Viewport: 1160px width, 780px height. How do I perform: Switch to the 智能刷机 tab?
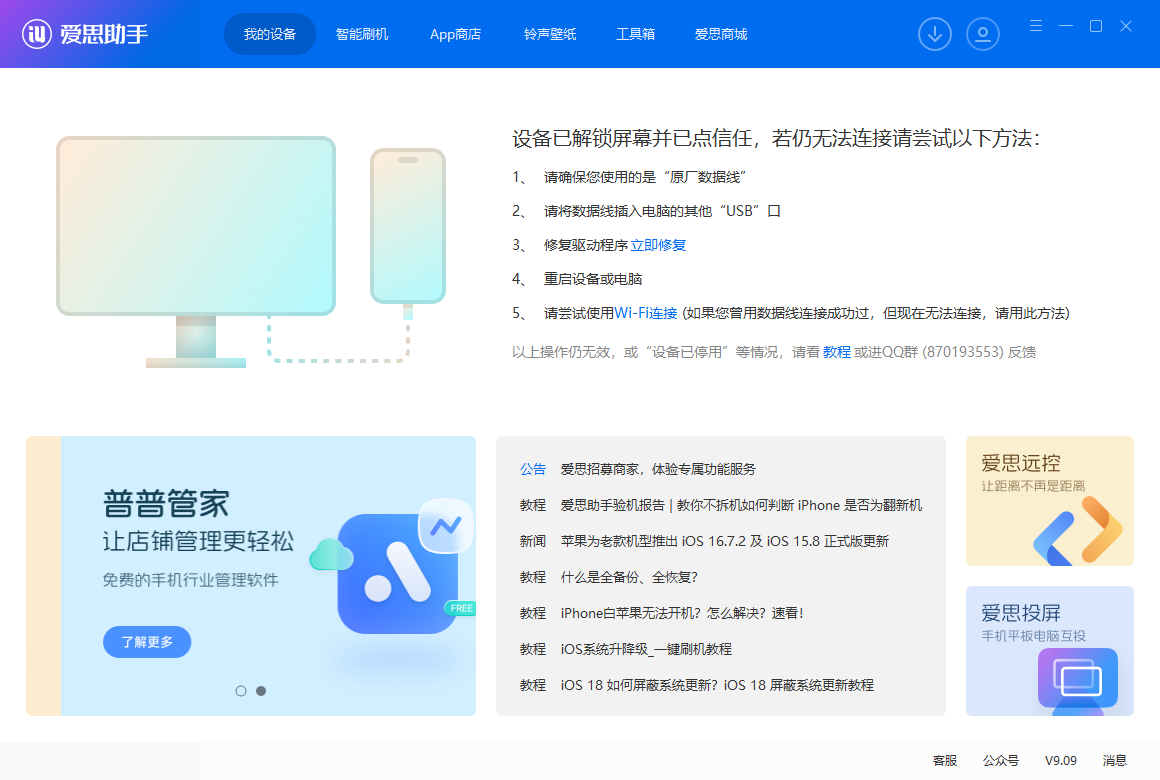[362, 33]
